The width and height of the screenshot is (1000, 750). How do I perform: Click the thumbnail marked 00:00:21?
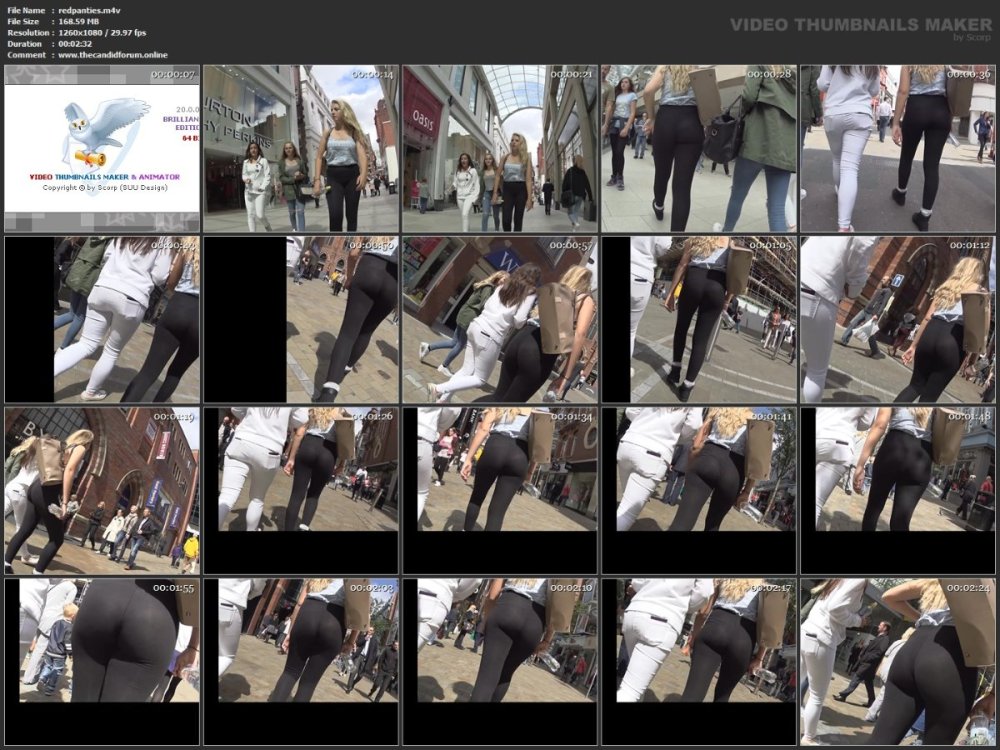coord(500,149)
